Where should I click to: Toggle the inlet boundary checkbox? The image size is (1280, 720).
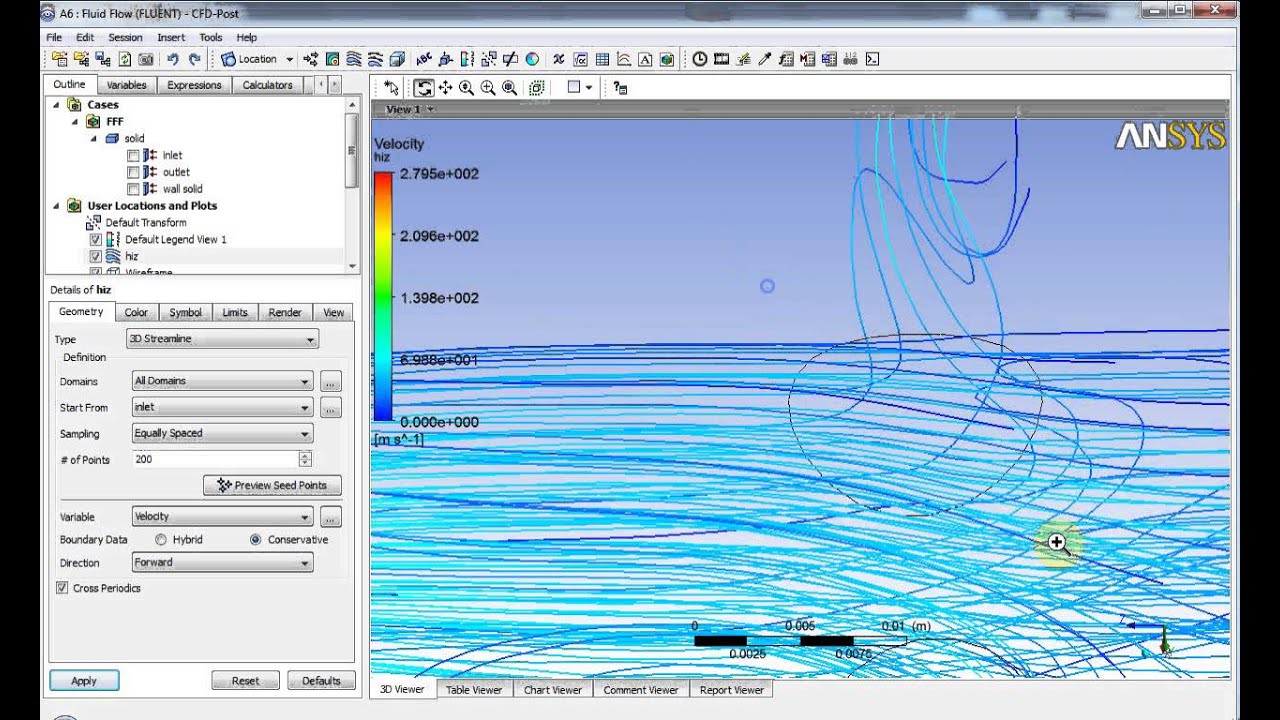[x=134, y=155]
